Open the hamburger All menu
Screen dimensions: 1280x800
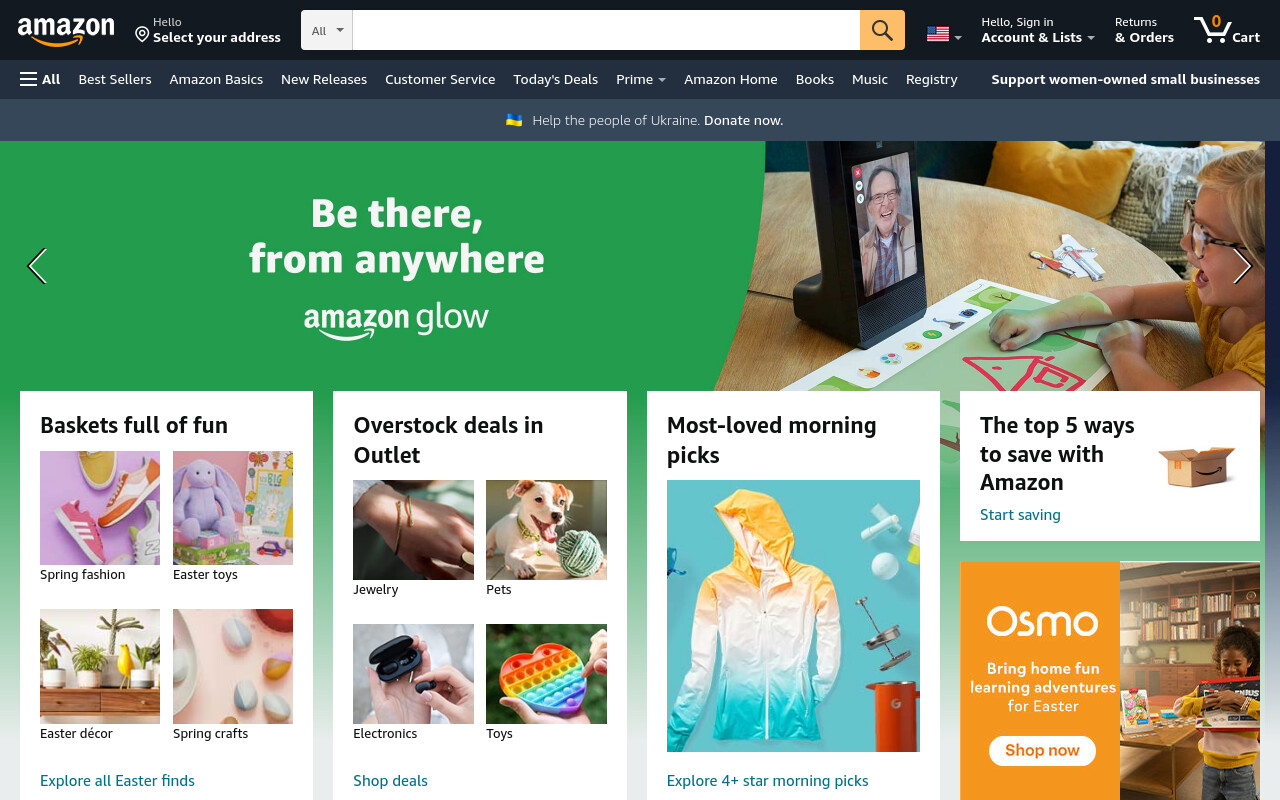(40, 79)
